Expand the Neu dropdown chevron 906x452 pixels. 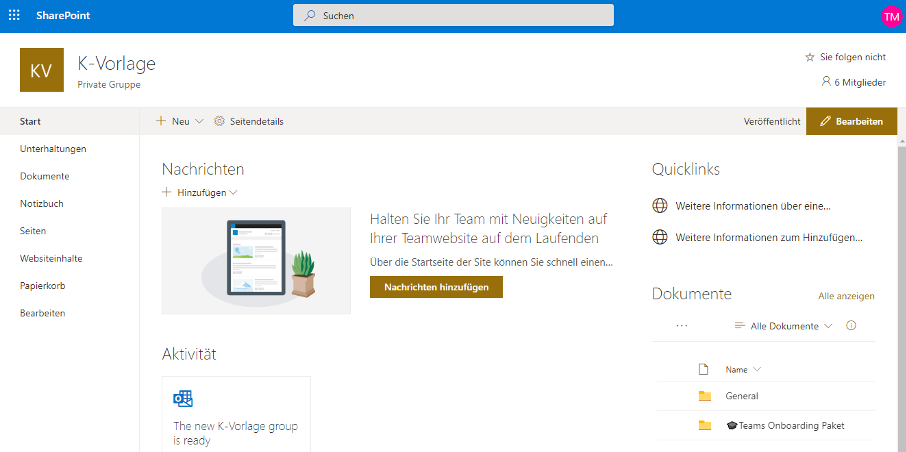point(199,121)
